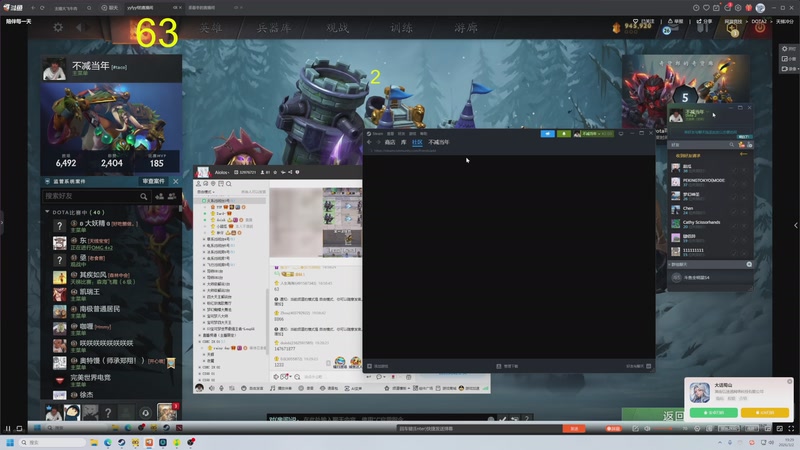Image resolution: width=800 pixels, height=450 pixels.
Task: Click the Huya refresh icon in the top bar
Action: [x=42, y=8]
